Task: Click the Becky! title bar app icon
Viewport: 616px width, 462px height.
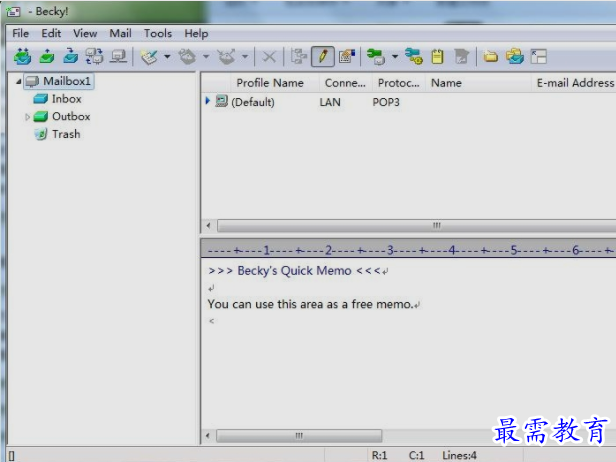Action: point(13,12)
